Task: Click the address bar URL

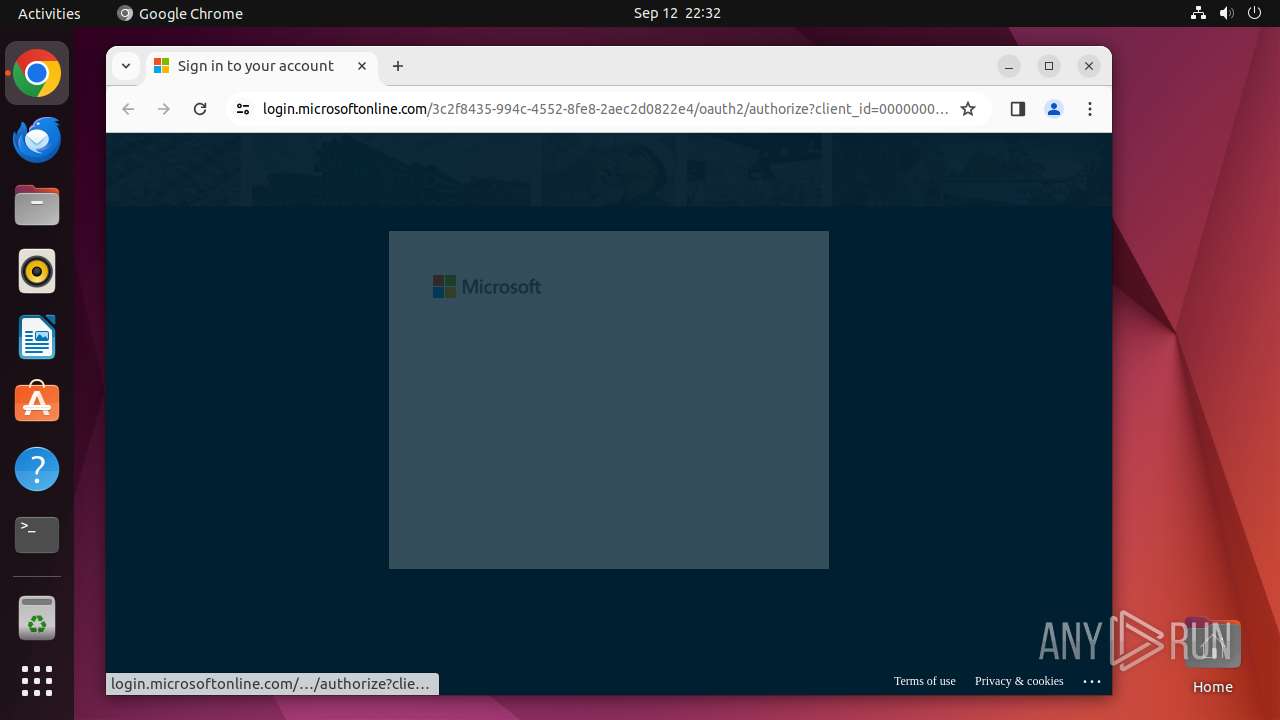Action: point(605,109)
